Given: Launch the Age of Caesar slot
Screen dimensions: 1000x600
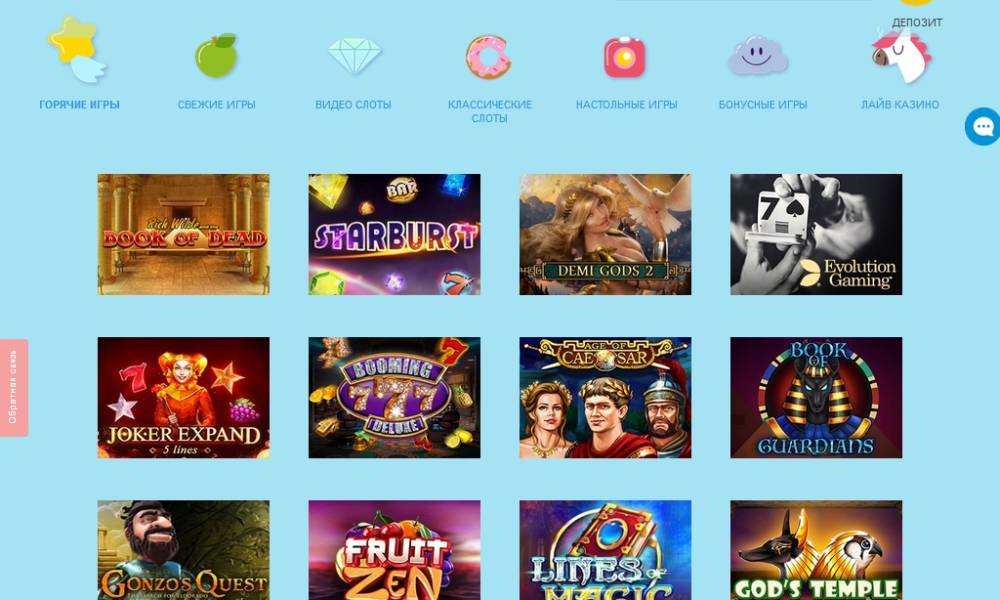Looking at the screenshot, I should point(605,397).
